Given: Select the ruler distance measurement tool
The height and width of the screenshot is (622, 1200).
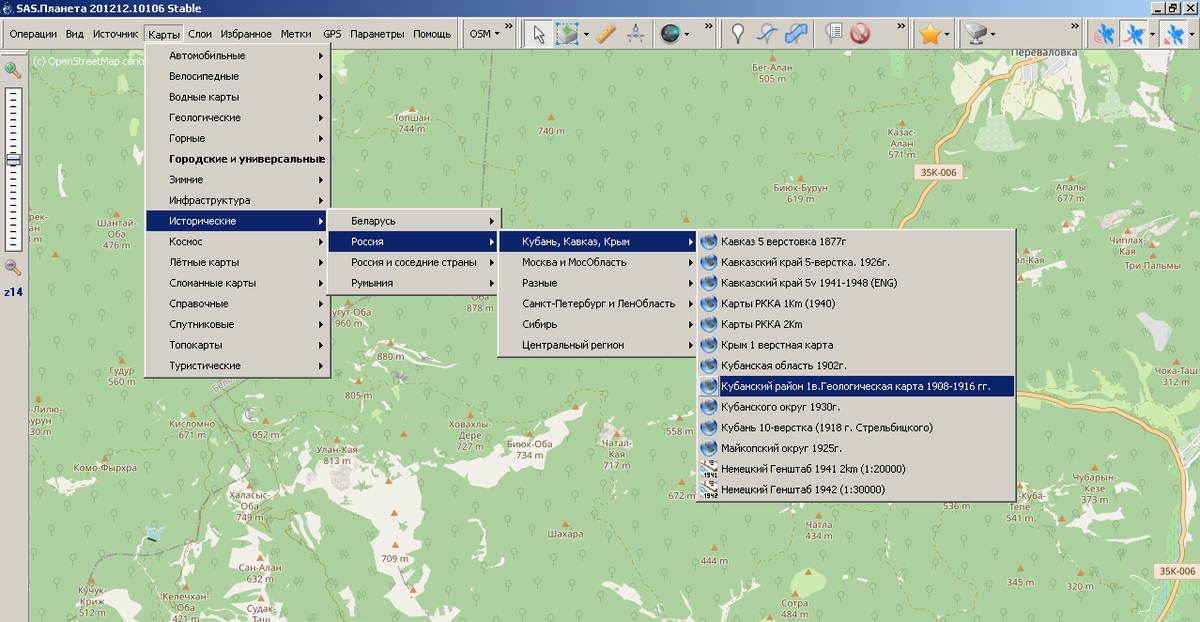Looking at the screenshot, I should [605, 34].
